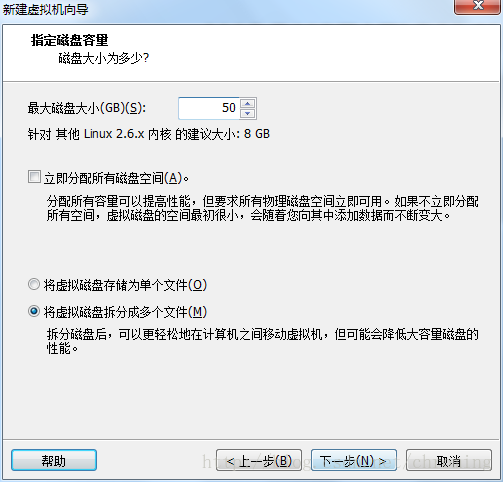503x482 pixels.
Task: Click the 存储为单个文件(O) option label
Action: click(125, 285)
